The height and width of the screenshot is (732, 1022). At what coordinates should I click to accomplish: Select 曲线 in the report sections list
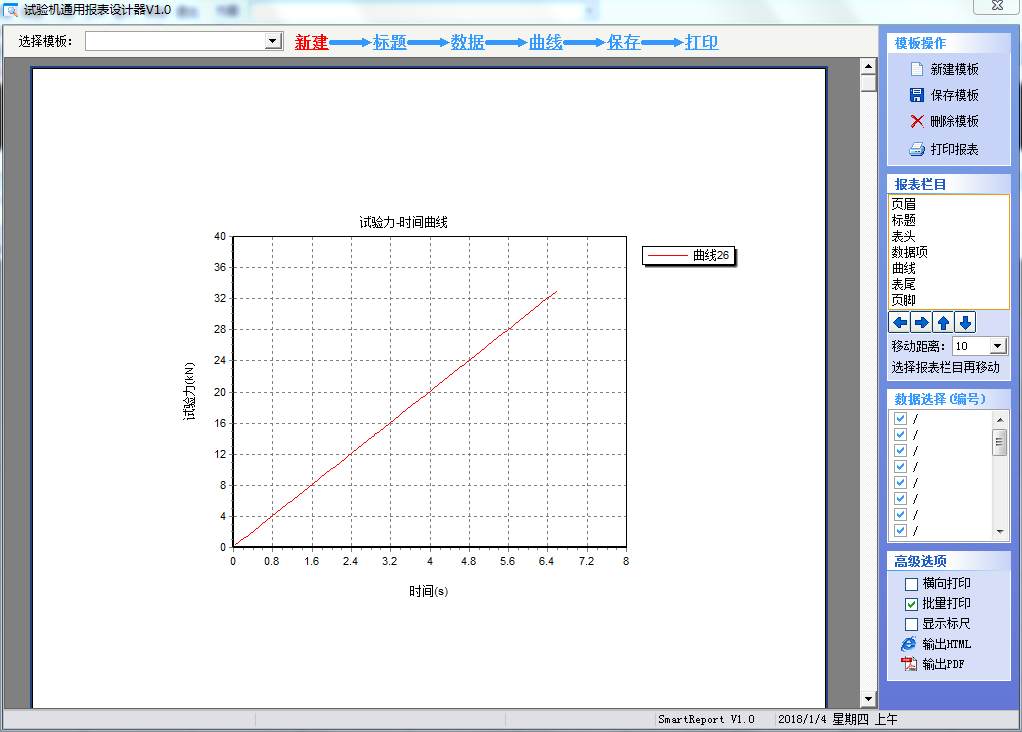(x=903, y=268)
